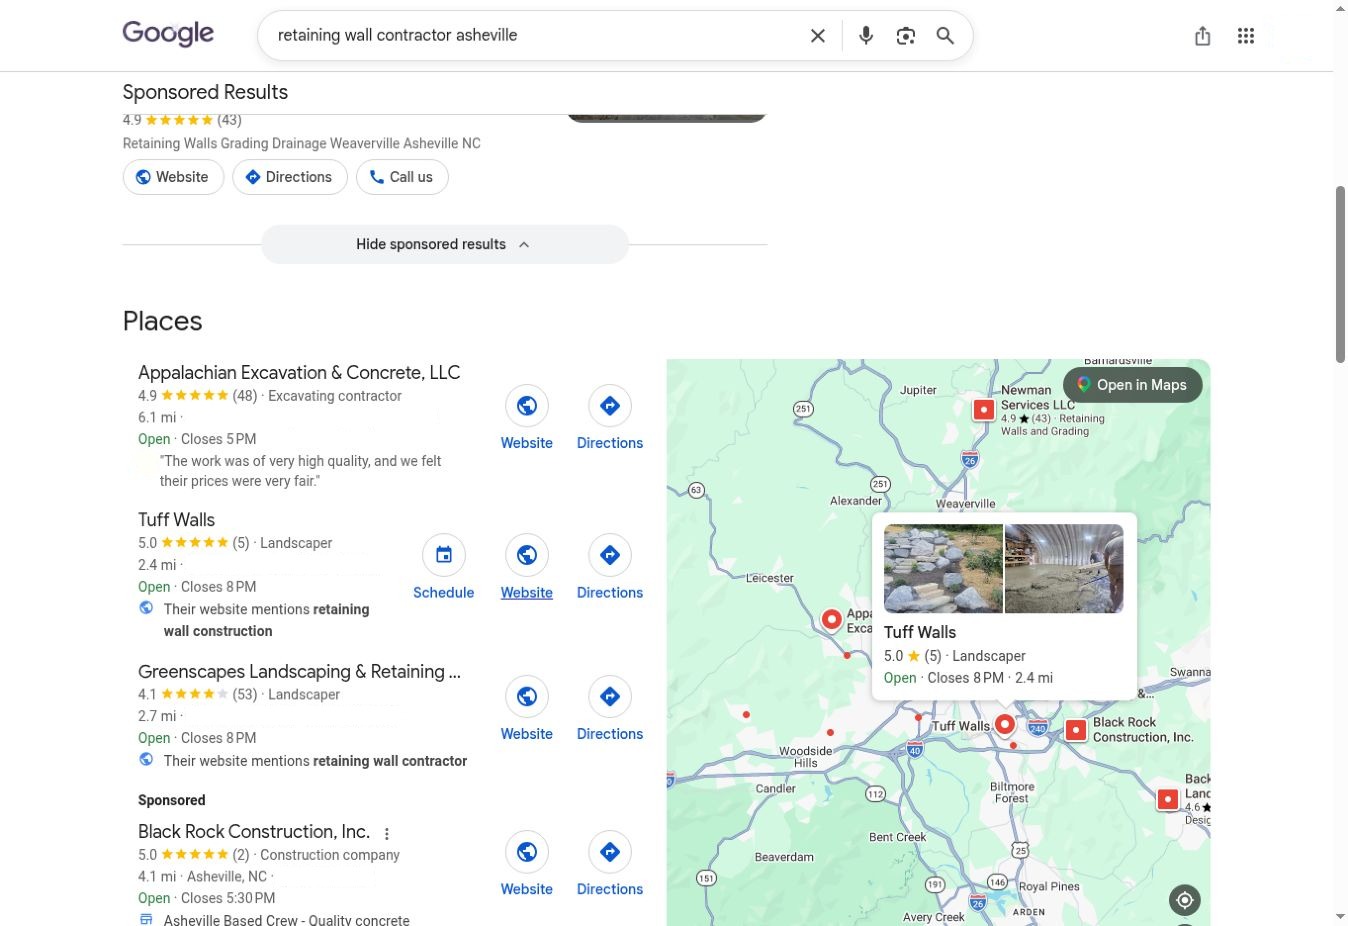The width and height of the screenshot is (1348, 926).
Task: Get directions to Black Rock Construction
Action: click(610, 852)
